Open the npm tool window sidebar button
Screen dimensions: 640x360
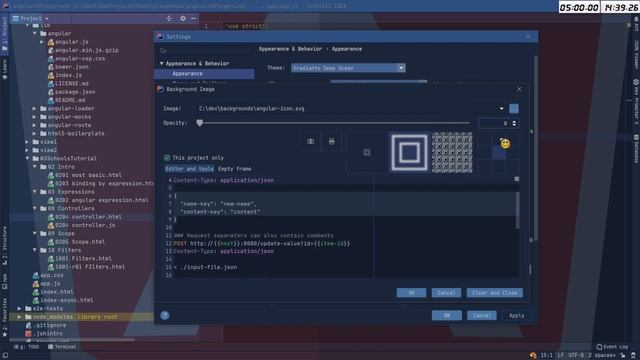(x=4, y=282)
